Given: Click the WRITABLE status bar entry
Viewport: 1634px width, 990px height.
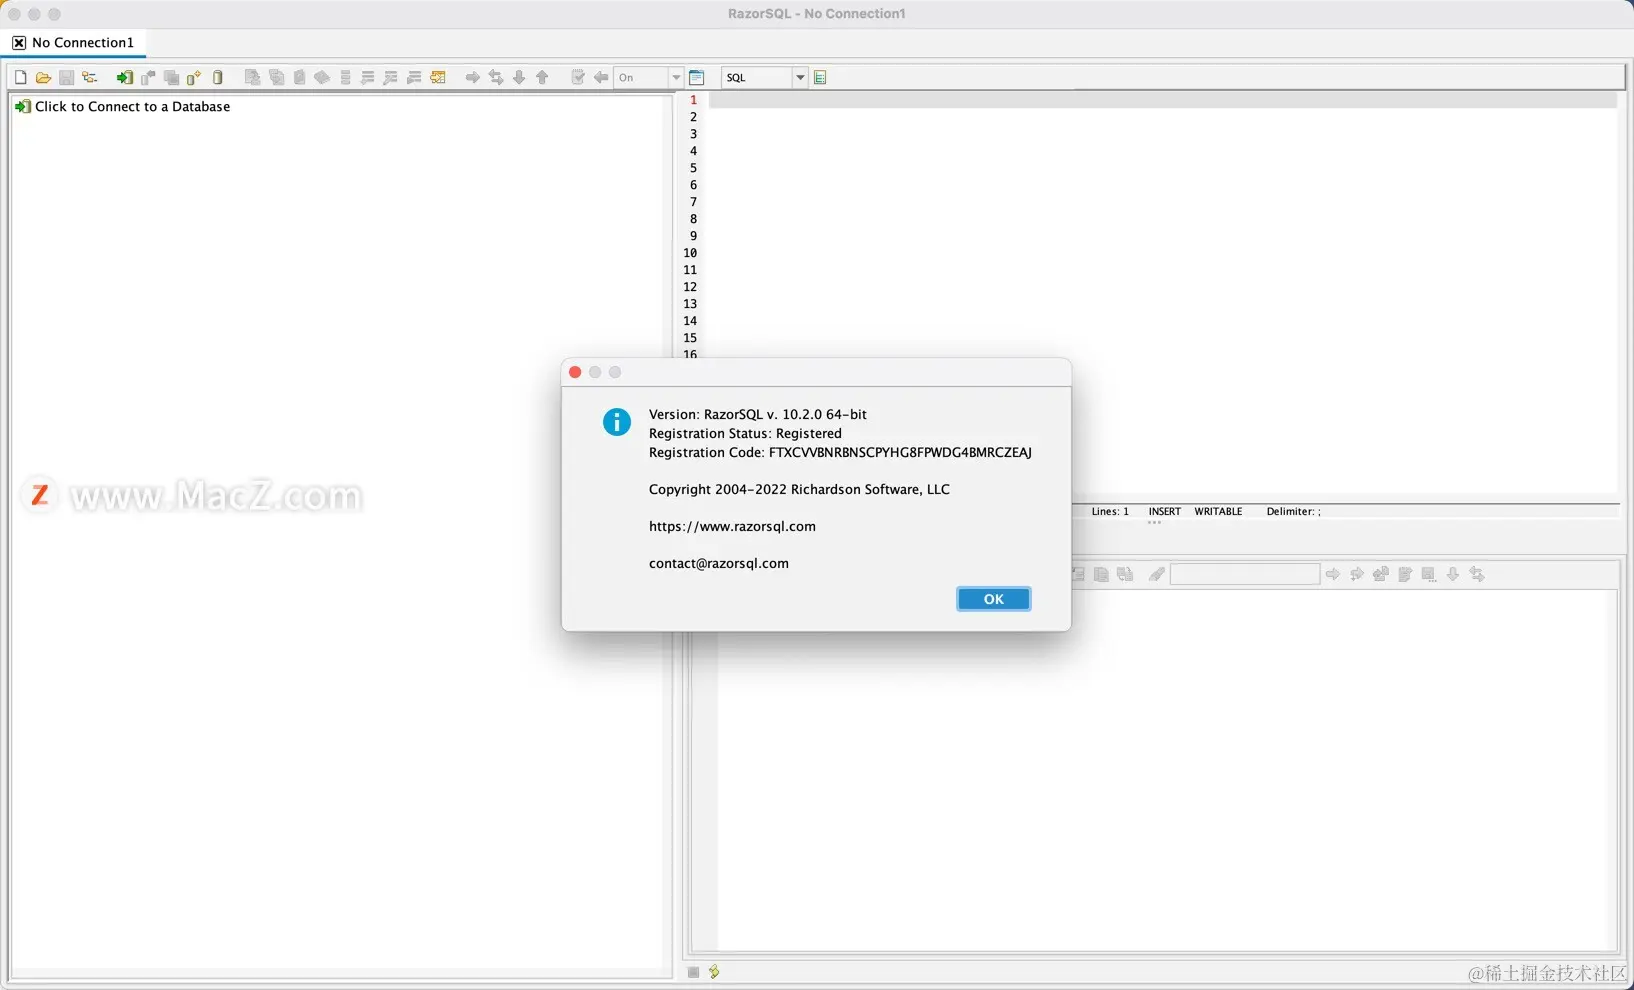Looking at the screenshot, I should [x=1218, y=511].
